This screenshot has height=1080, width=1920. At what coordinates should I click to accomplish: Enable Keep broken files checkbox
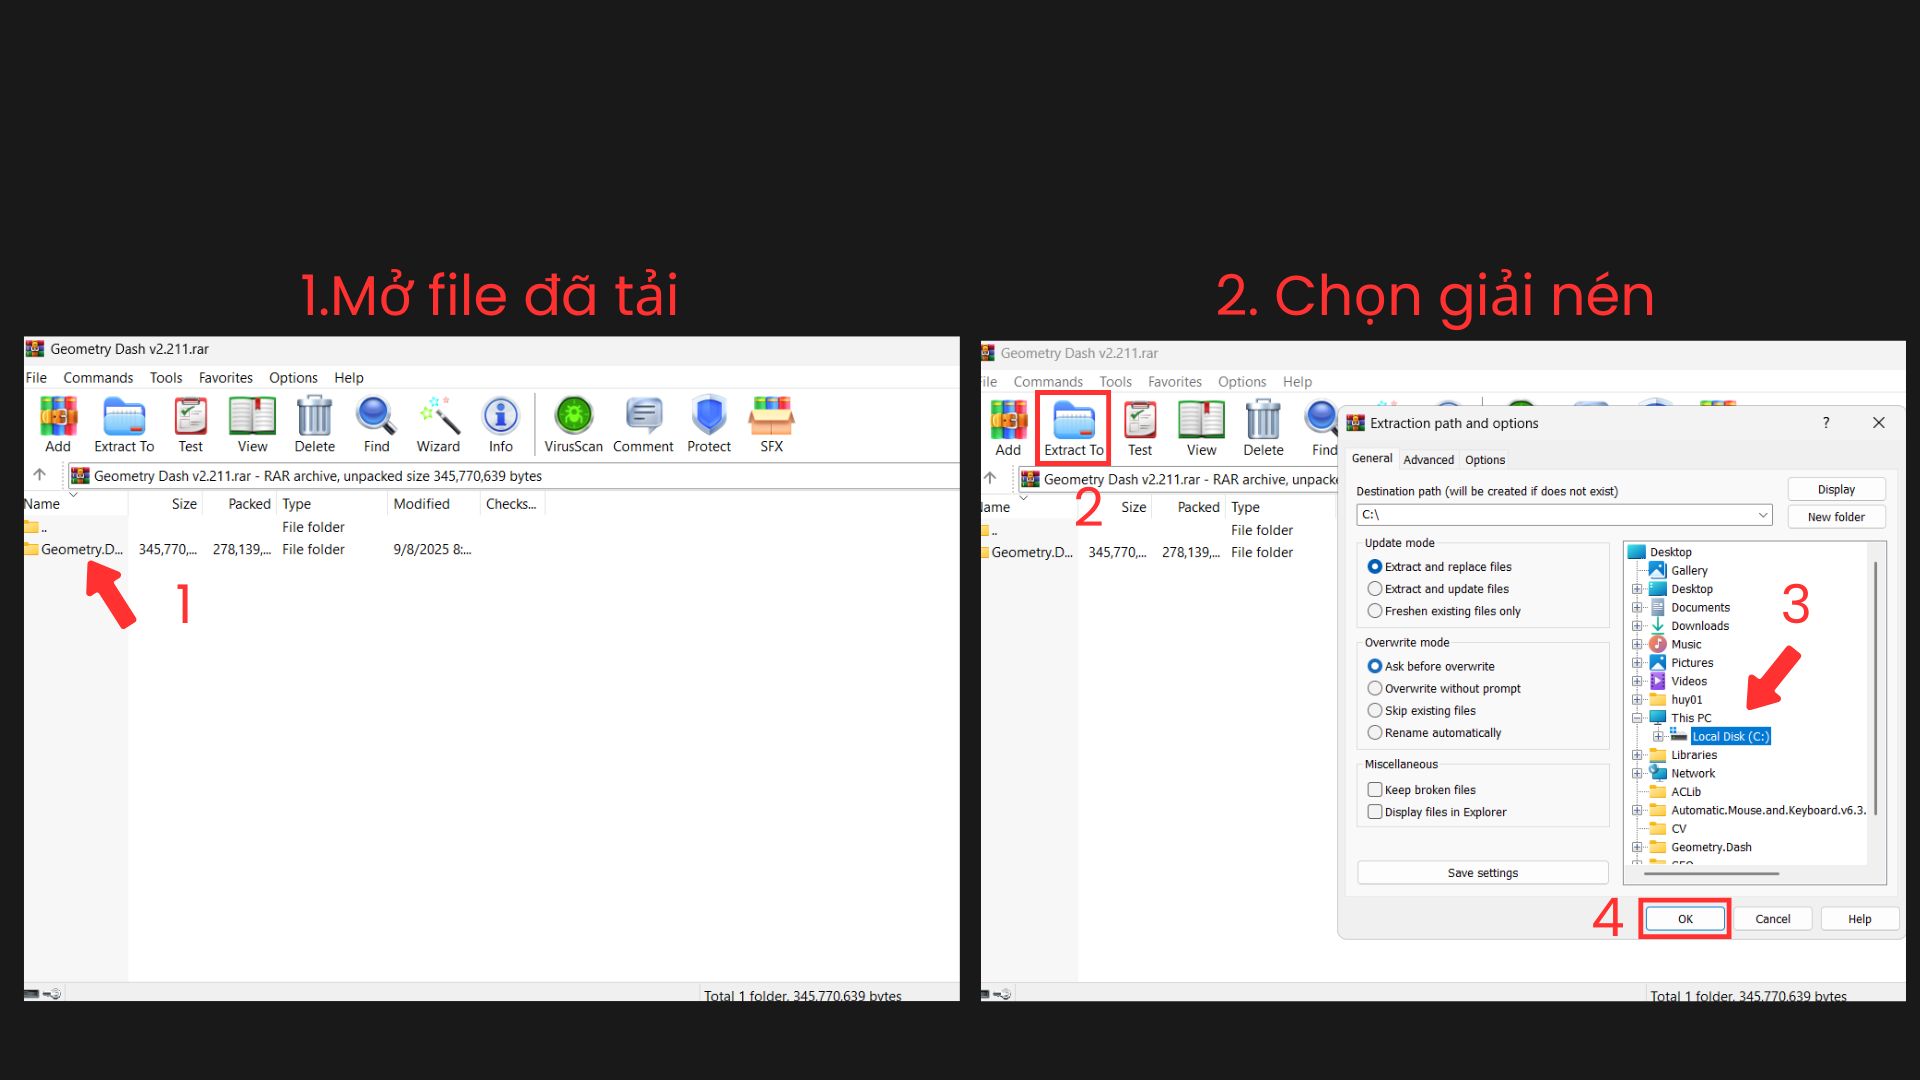click(1375, 789)
